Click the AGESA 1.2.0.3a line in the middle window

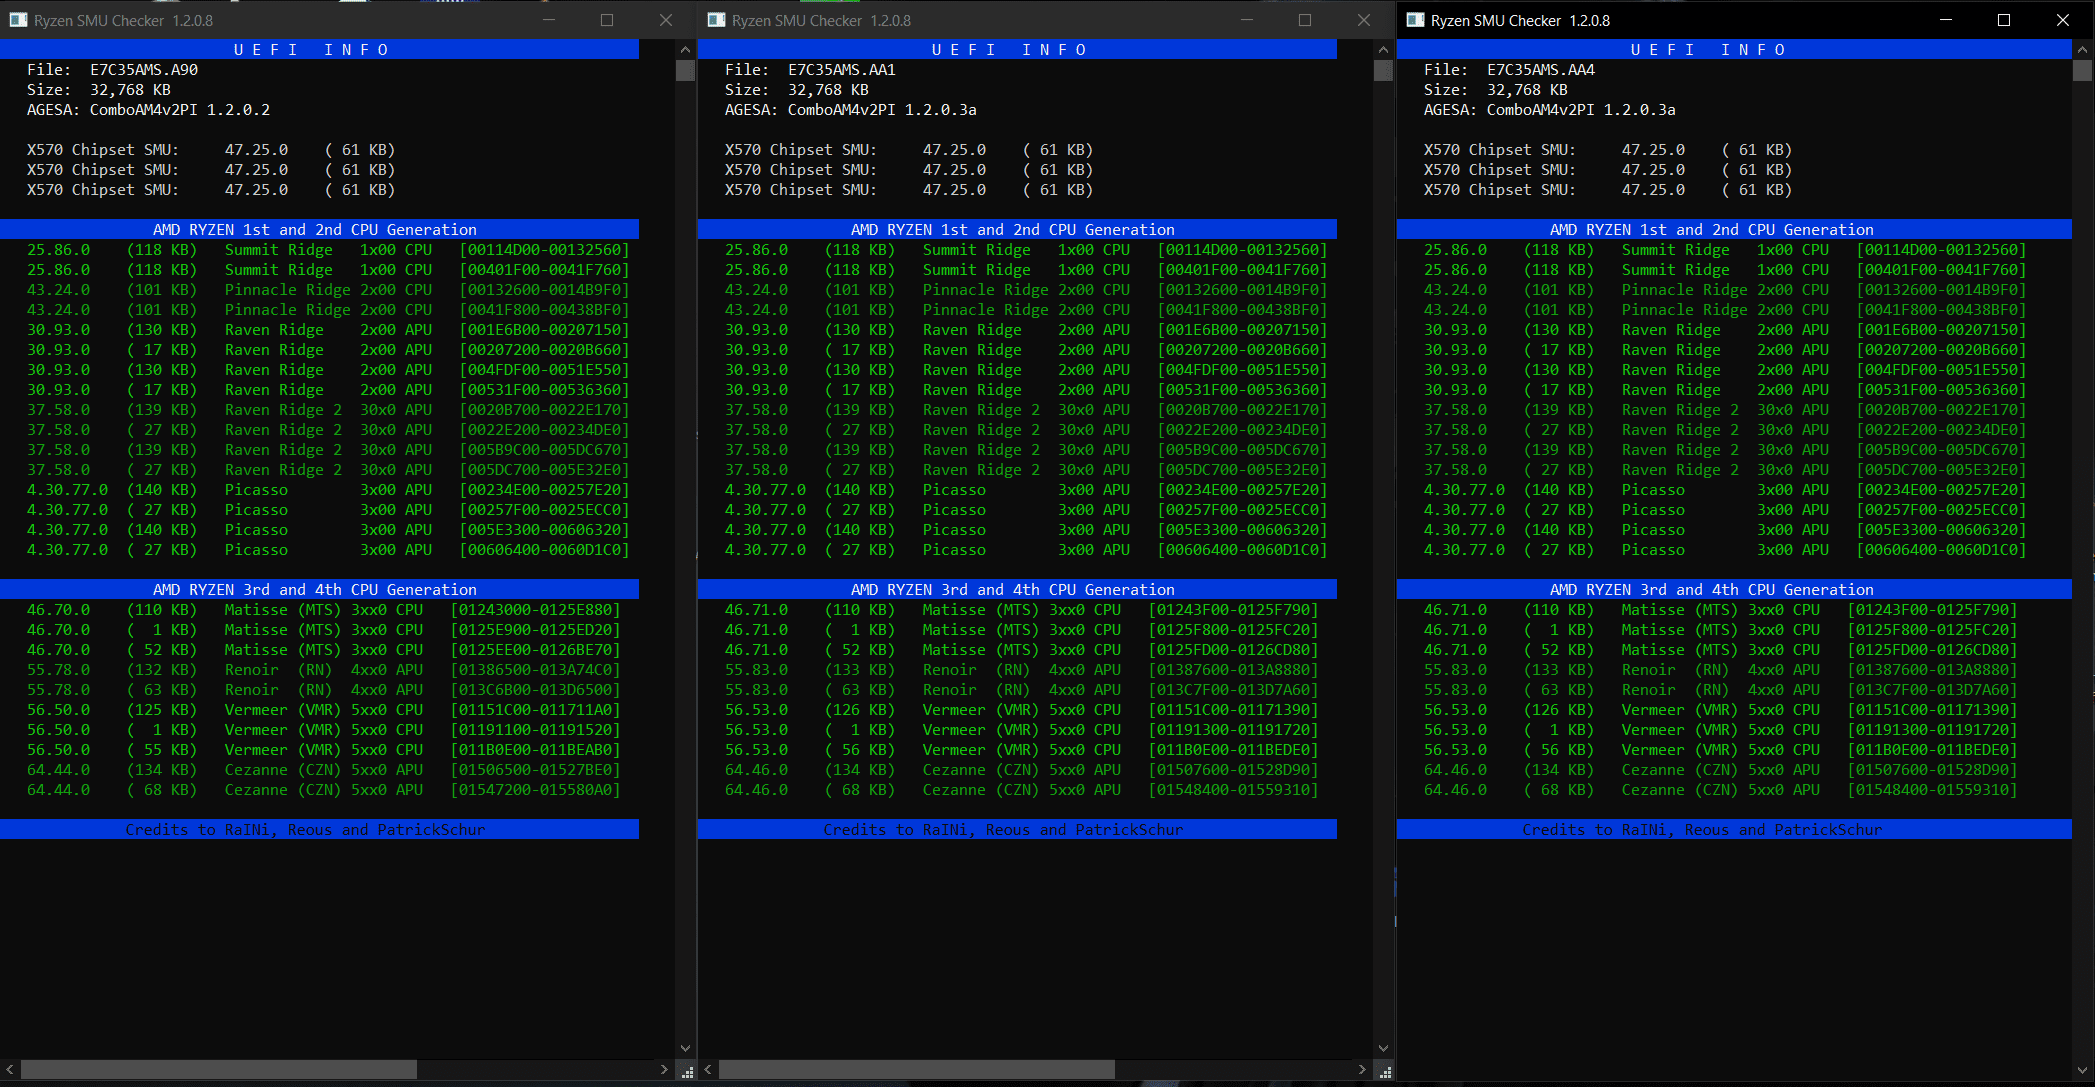coord(850,110)
